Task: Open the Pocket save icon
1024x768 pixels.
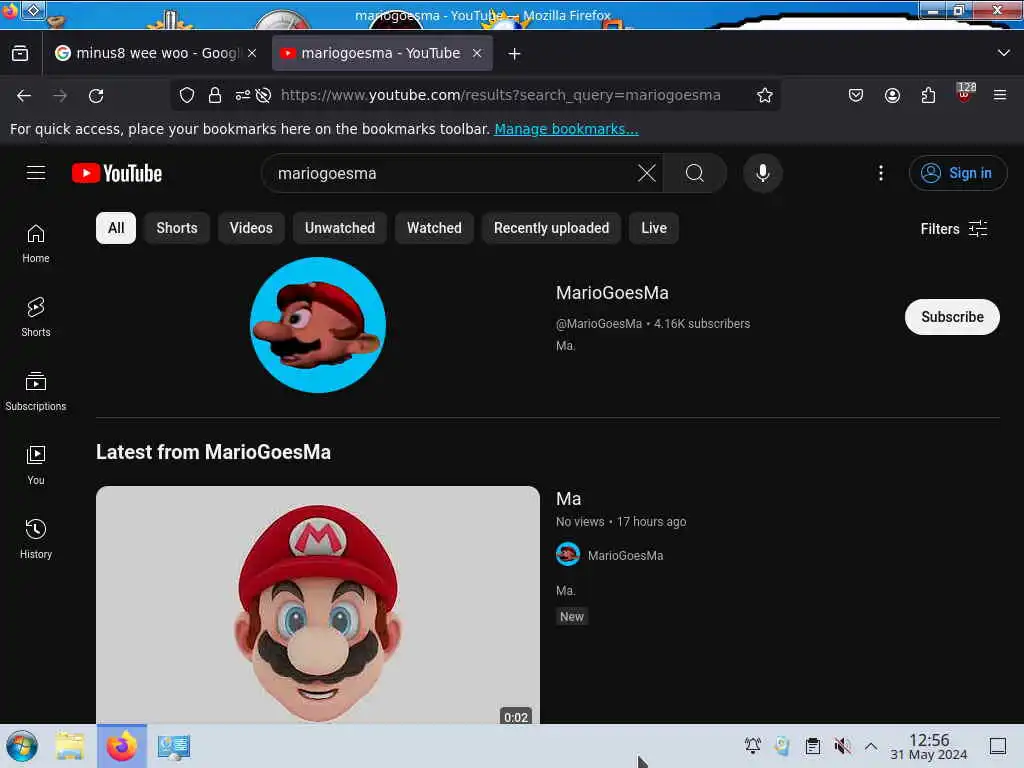Action: point(856,95)
